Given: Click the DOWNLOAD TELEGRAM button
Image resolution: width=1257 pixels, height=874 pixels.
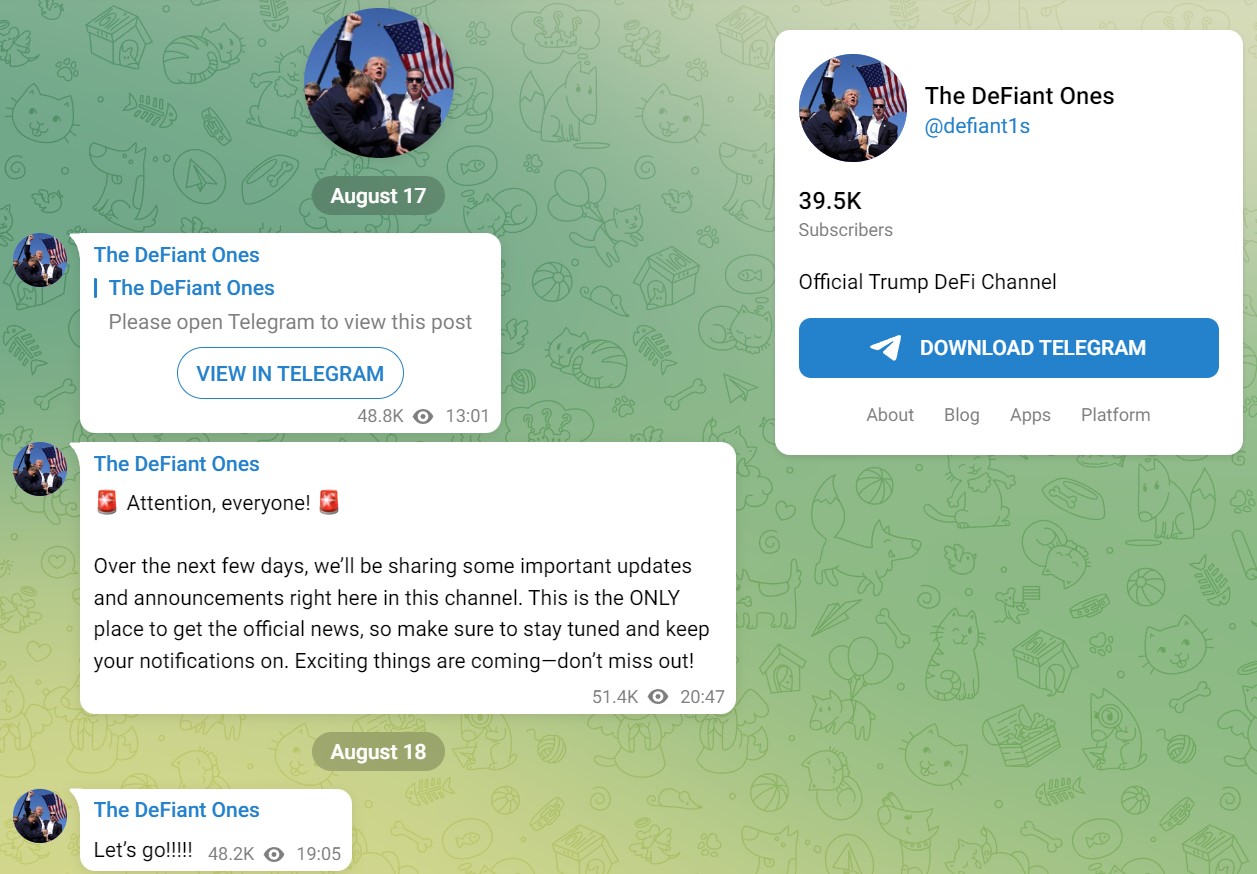Looking at the screenshot, I should (1009, 348).
